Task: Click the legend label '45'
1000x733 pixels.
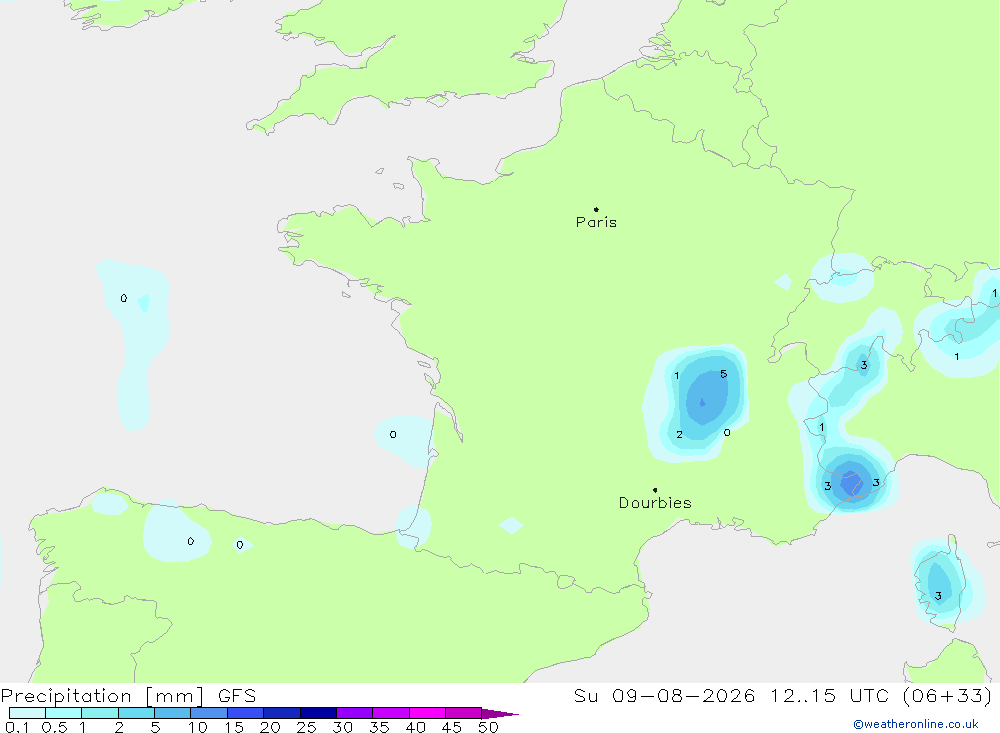Action: [452, 727]
